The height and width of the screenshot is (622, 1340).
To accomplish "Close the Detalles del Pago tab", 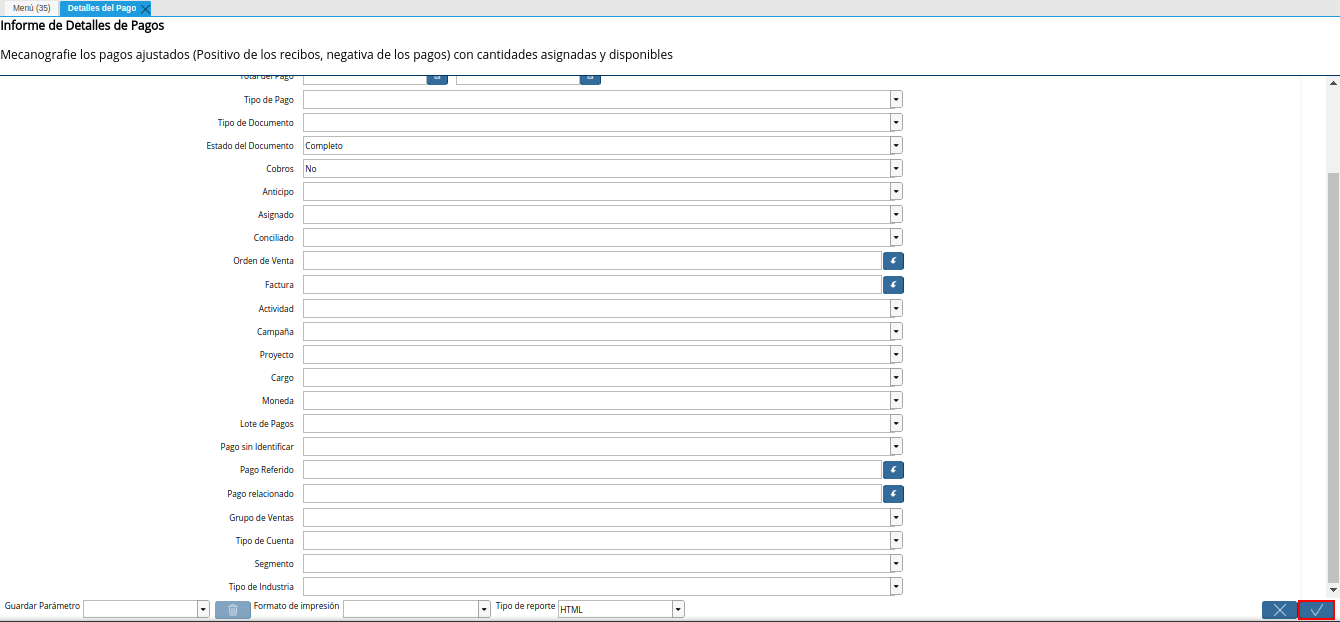I will (x=145, y=8).
